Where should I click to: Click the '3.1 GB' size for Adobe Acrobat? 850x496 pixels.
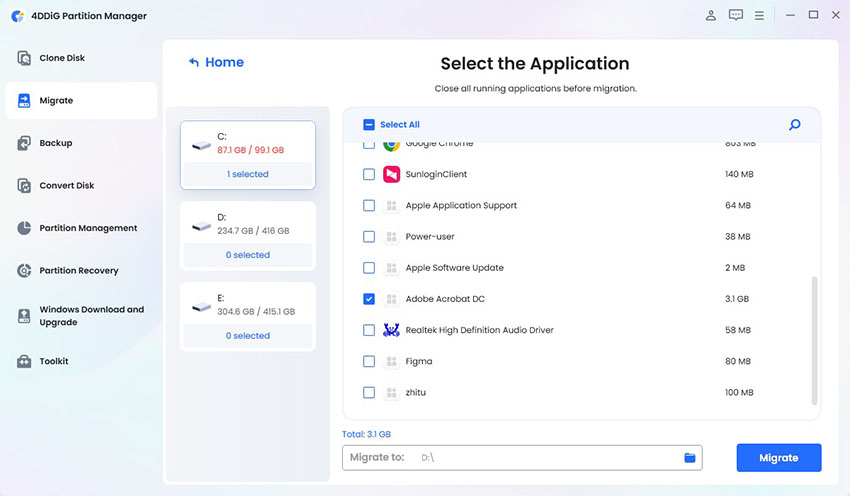pos(737,299)
